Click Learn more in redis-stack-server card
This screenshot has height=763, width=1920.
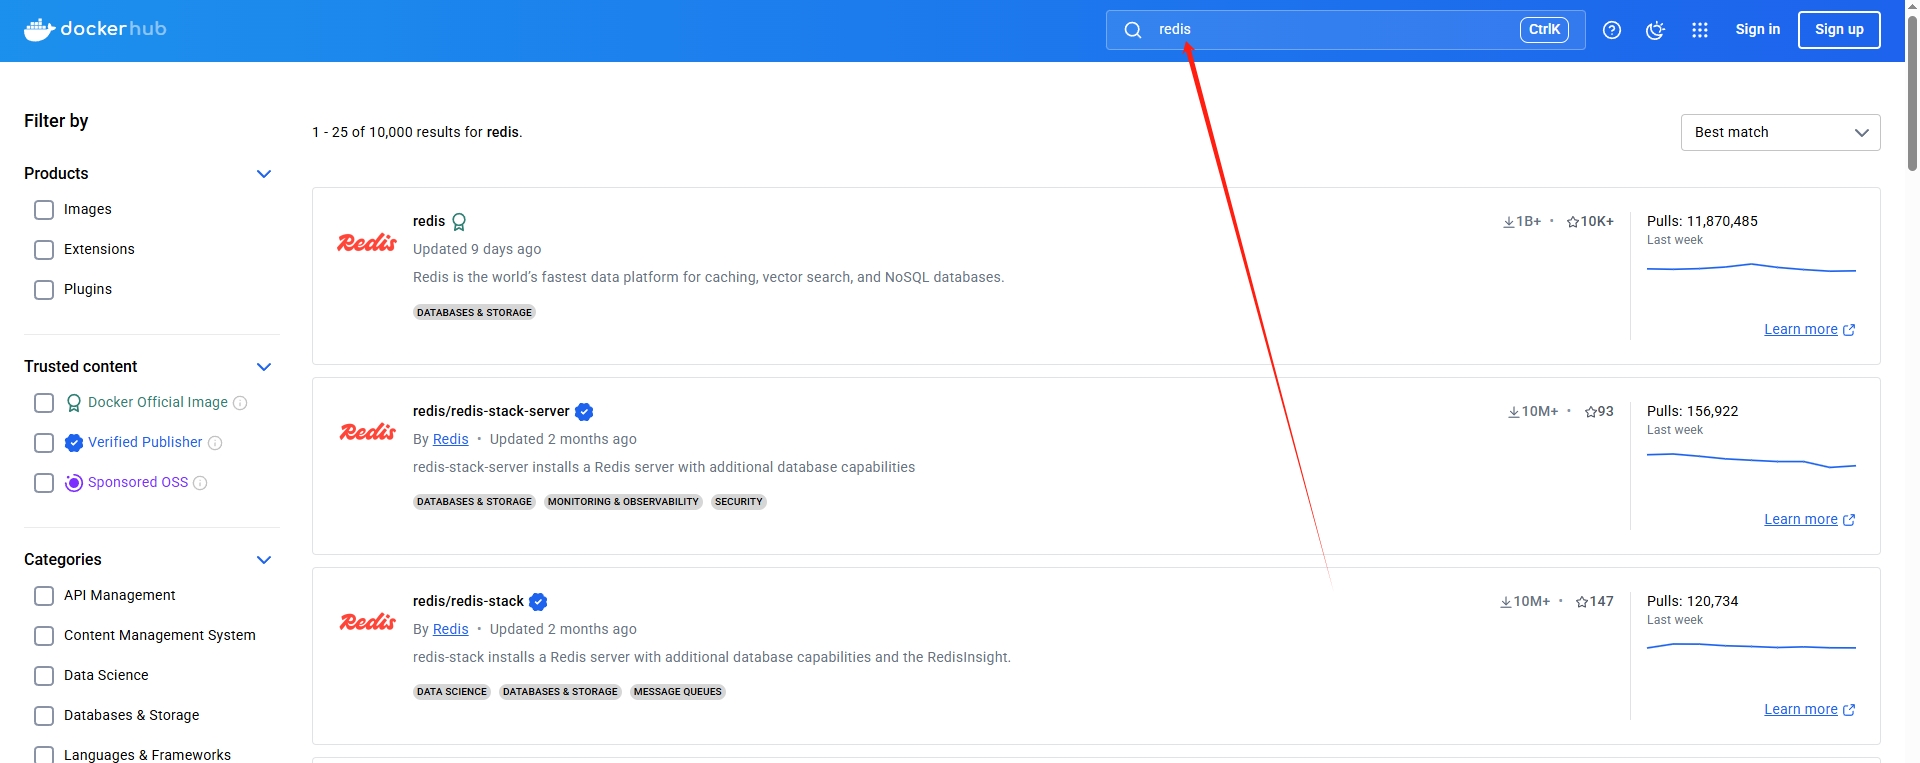[x=1809, y=519]
